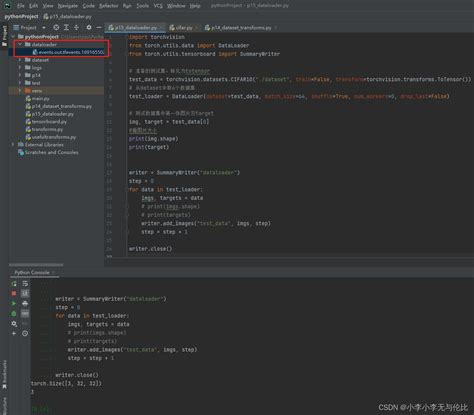The image size is (474, 415).
Task: Toggle scroll to end in console
Action: 25,294
